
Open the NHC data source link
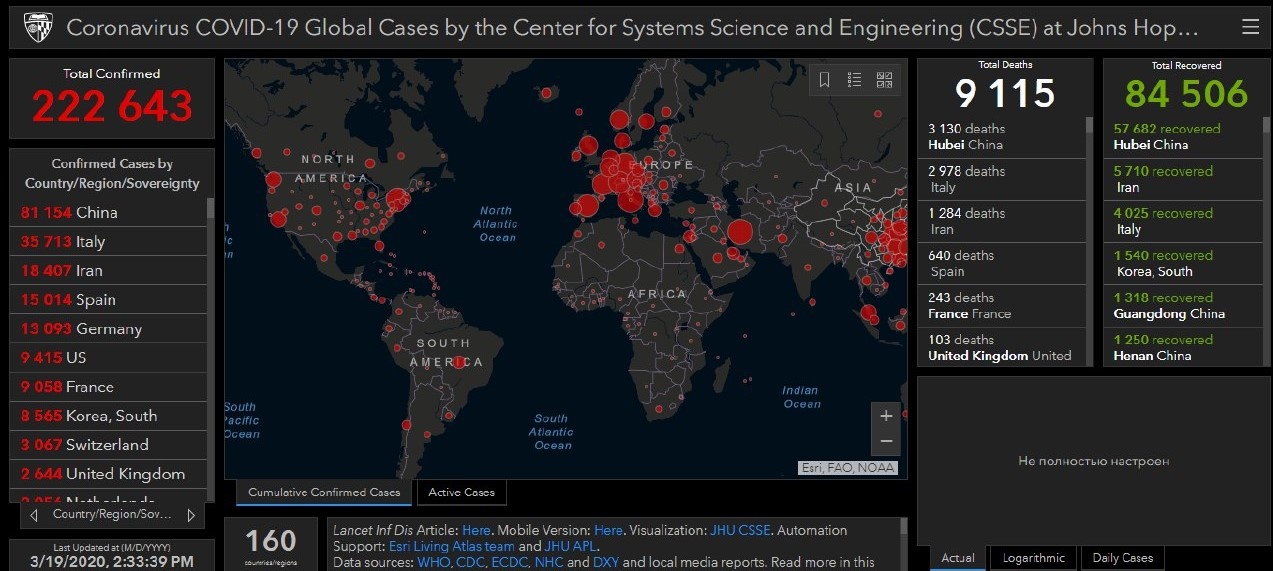(548, 563)
